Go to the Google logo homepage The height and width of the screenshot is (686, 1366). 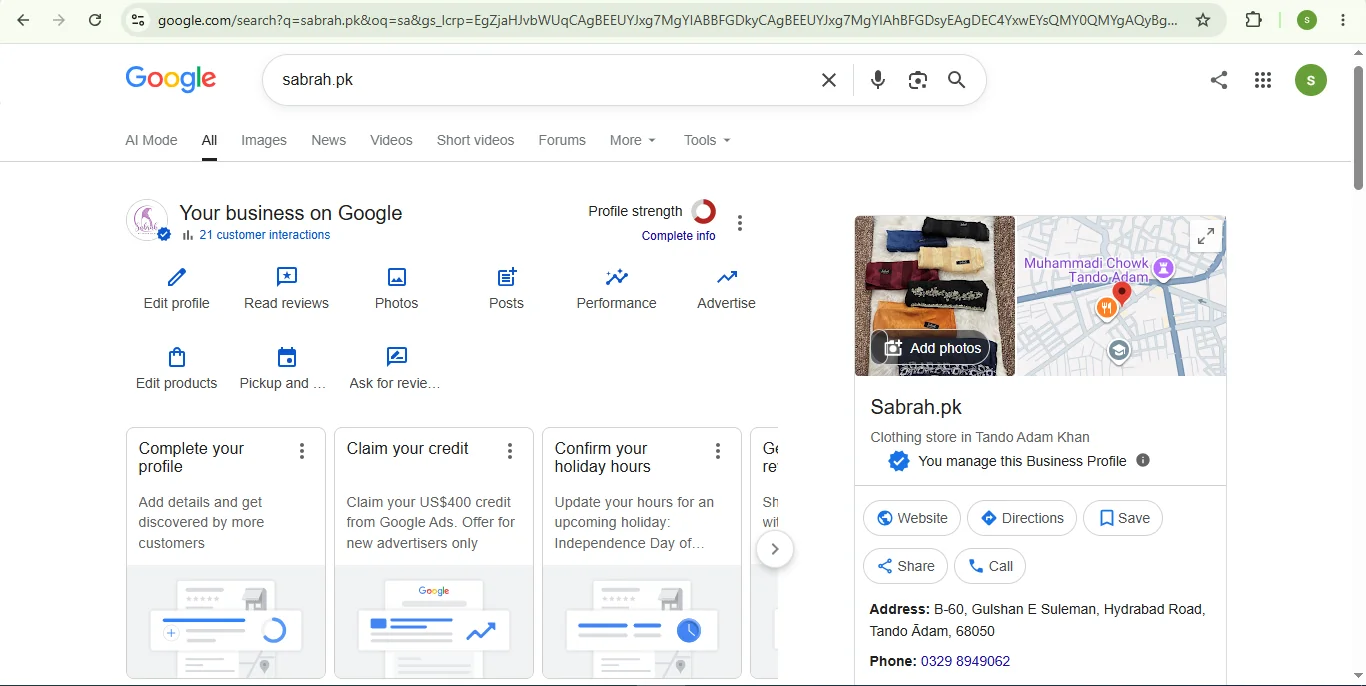tap(171, 79)
